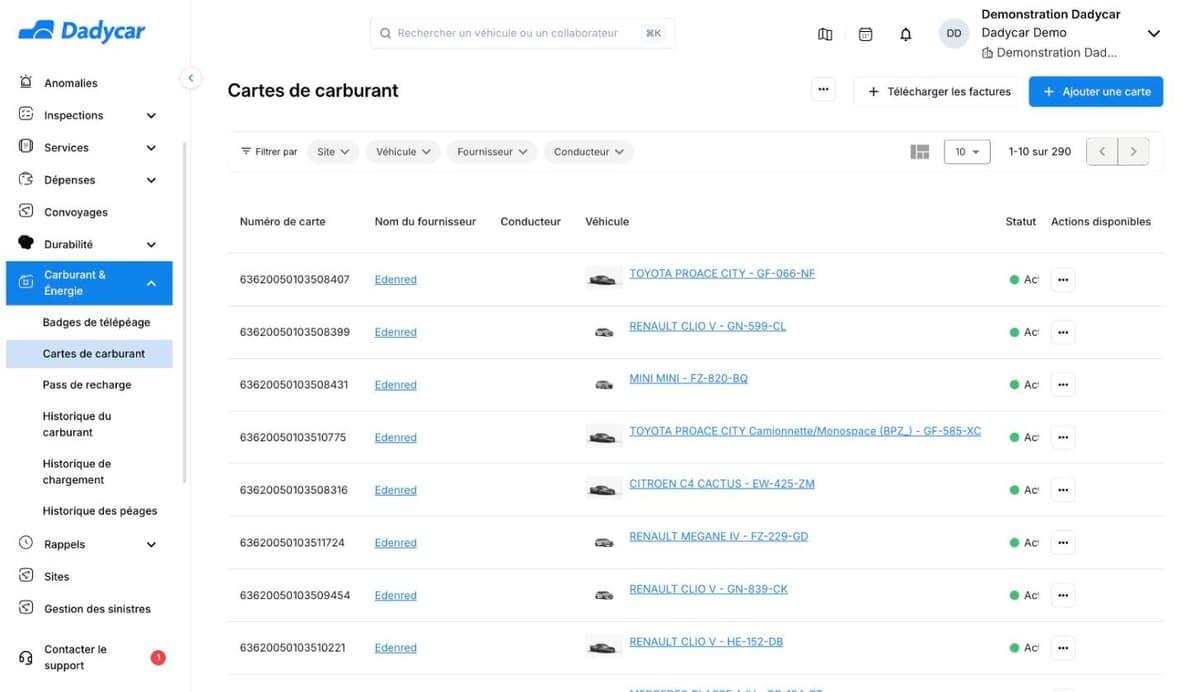This screenshot has height=692, width=1200.
Task: Open Badges de télépéage page
Action: tap(96, 322)
